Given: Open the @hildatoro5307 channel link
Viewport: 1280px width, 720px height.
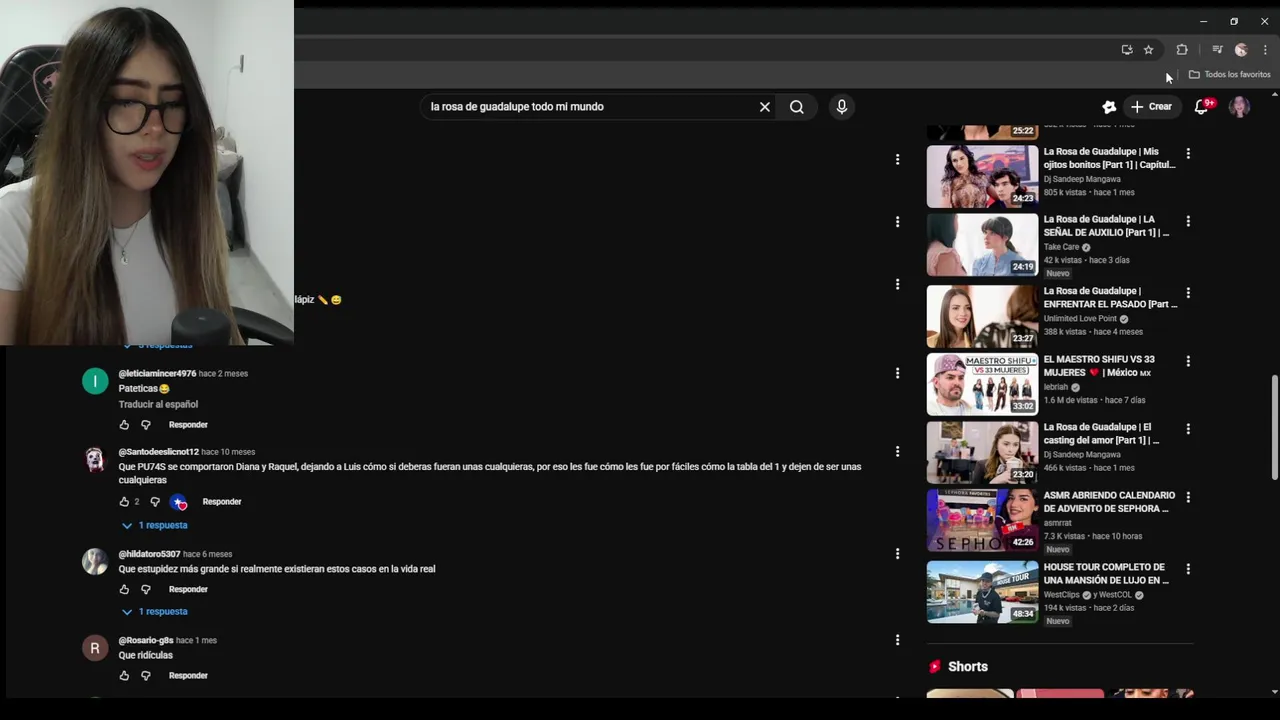Looking at the screenshot, I should (x=149, y=554).
